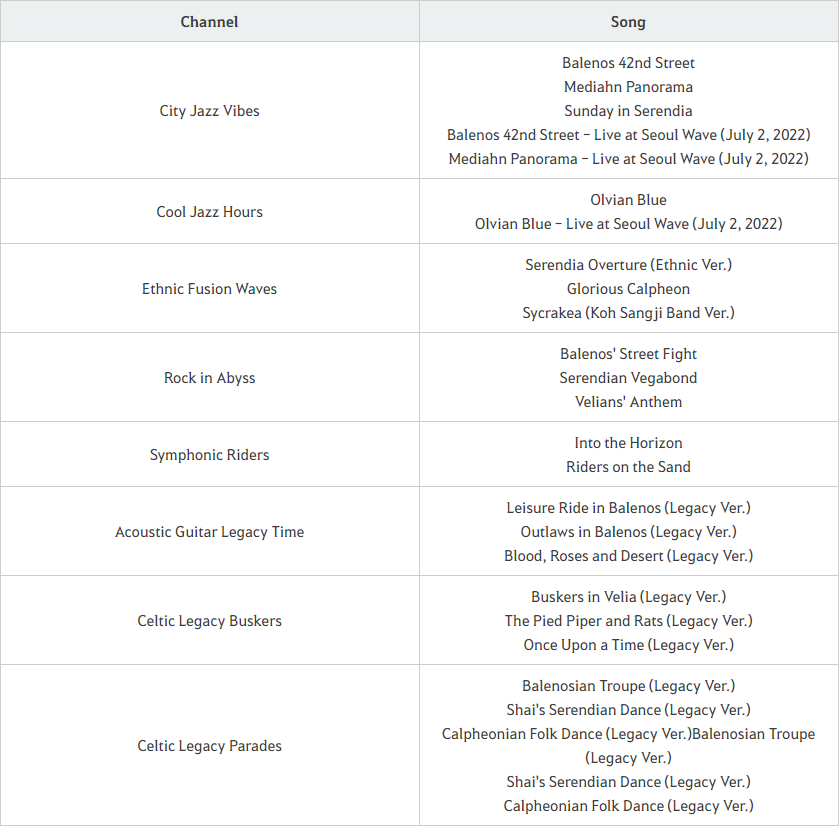Click the song Sunday in Serendia
Viewport: 839px width, 827px height.
[x=628, y=111]
